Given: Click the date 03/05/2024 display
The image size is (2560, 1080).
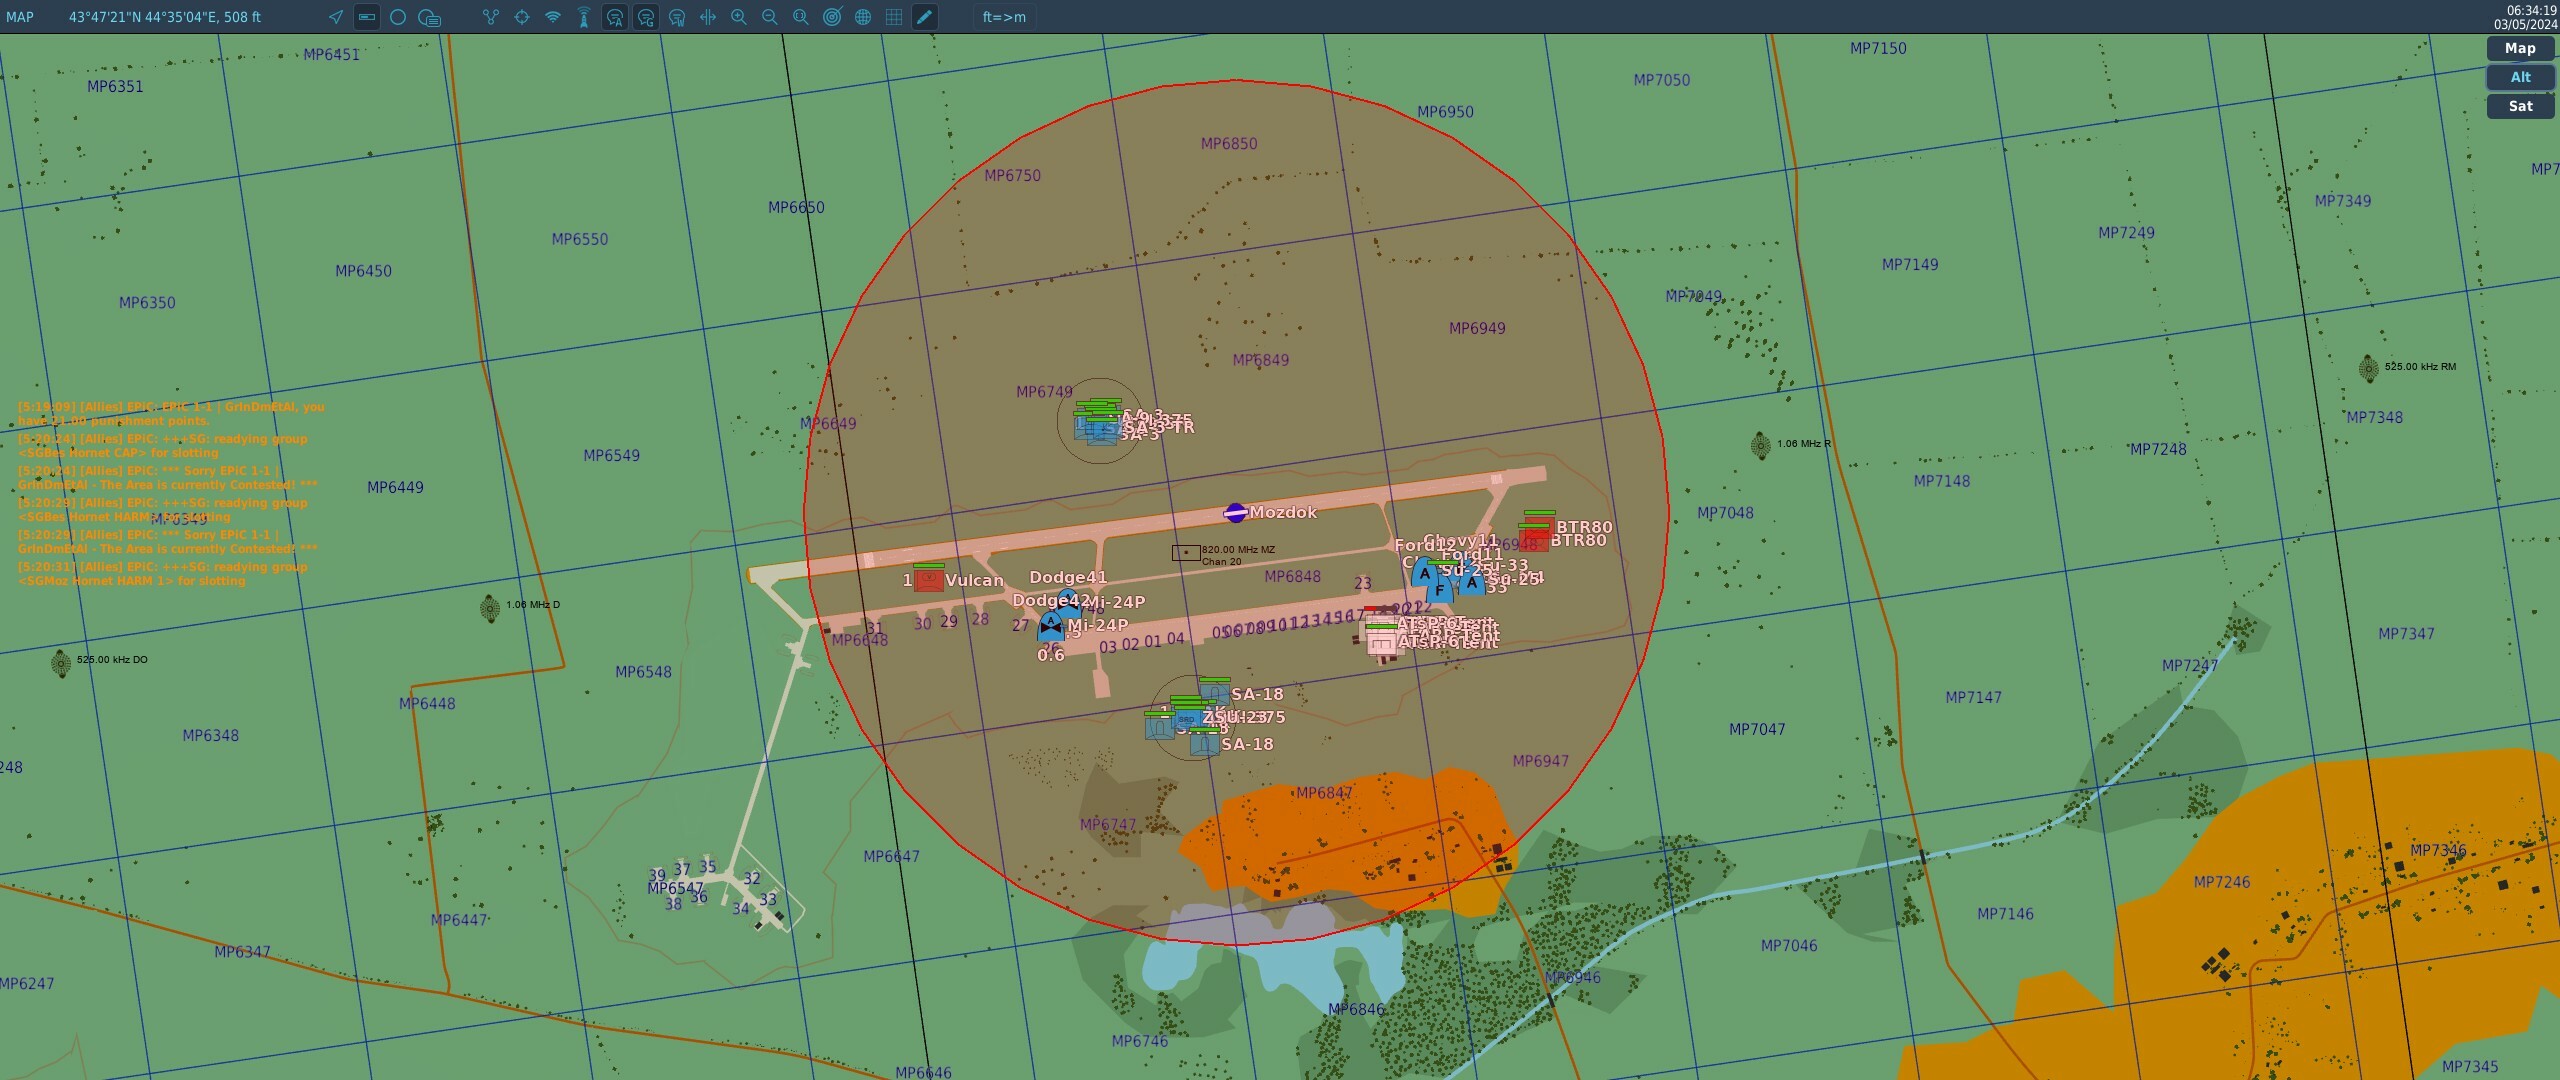Looking at the screenshot, I should [x=2525, y=25].
